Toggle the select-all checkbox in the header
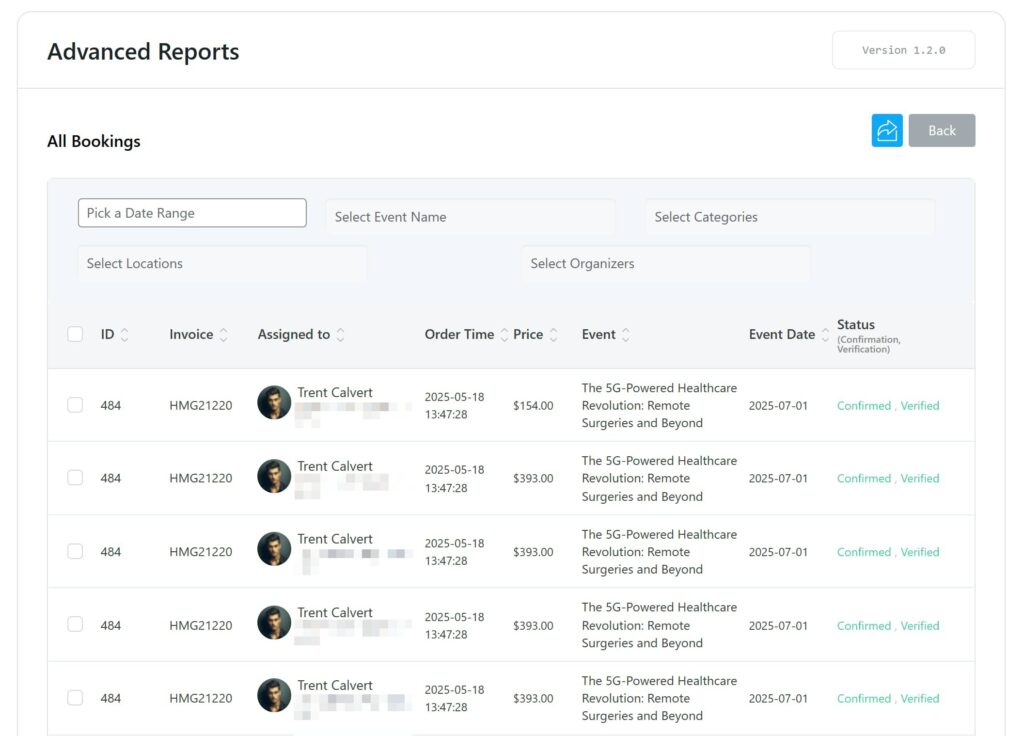1024x736 pixels. tap(75, 334)
